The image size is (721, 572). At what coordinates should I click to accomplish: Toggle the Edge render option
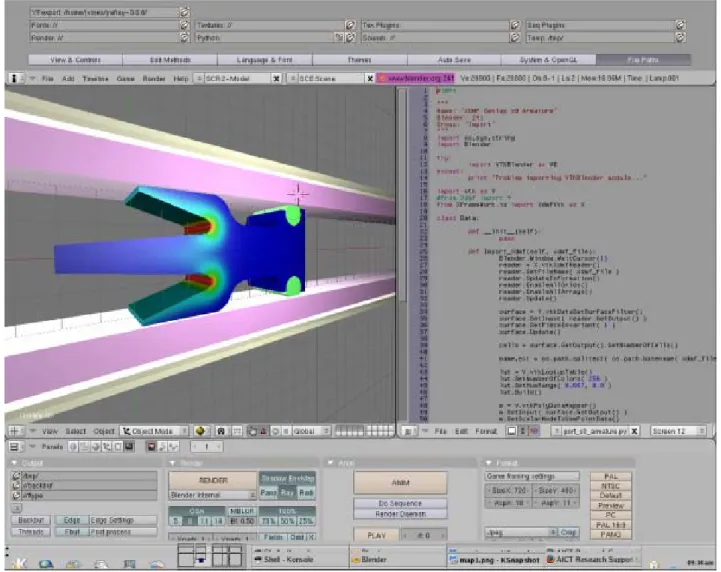click(72, 520)
